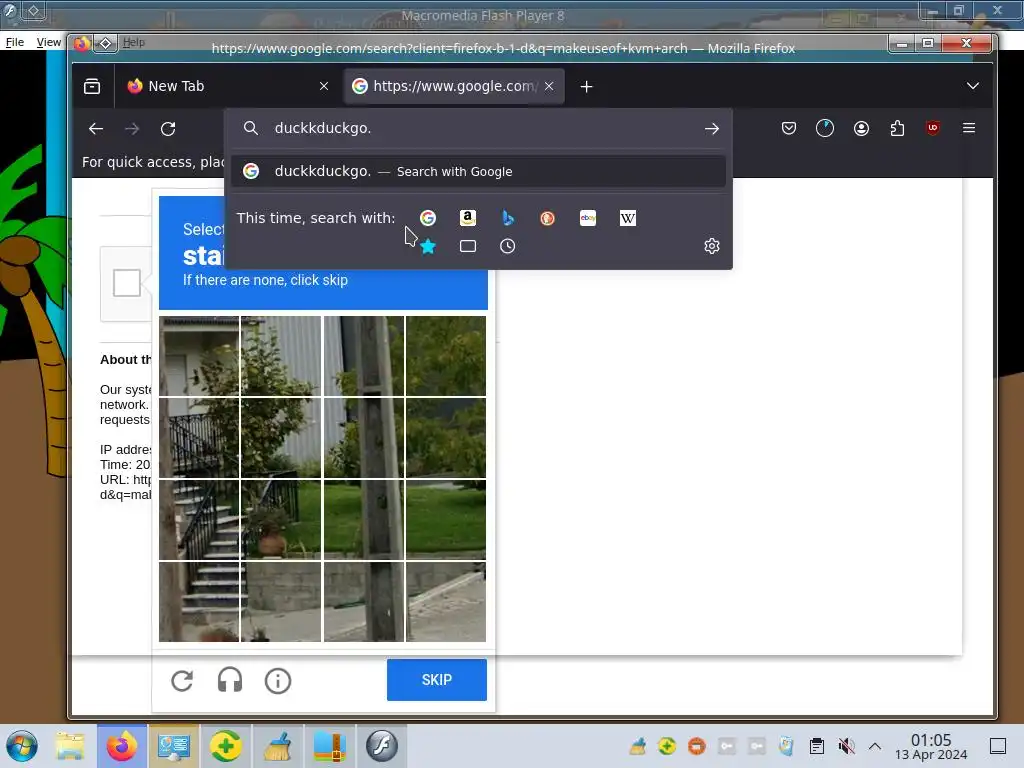Select top-left captcha tile showing house wall
This screenshot has height=768, width=1024.
coord(199,356)
